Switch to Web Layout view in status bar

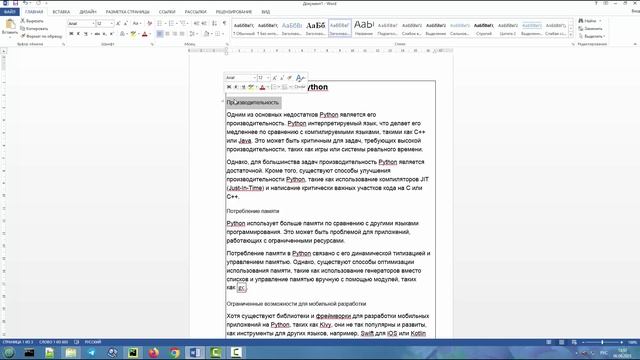574,342
